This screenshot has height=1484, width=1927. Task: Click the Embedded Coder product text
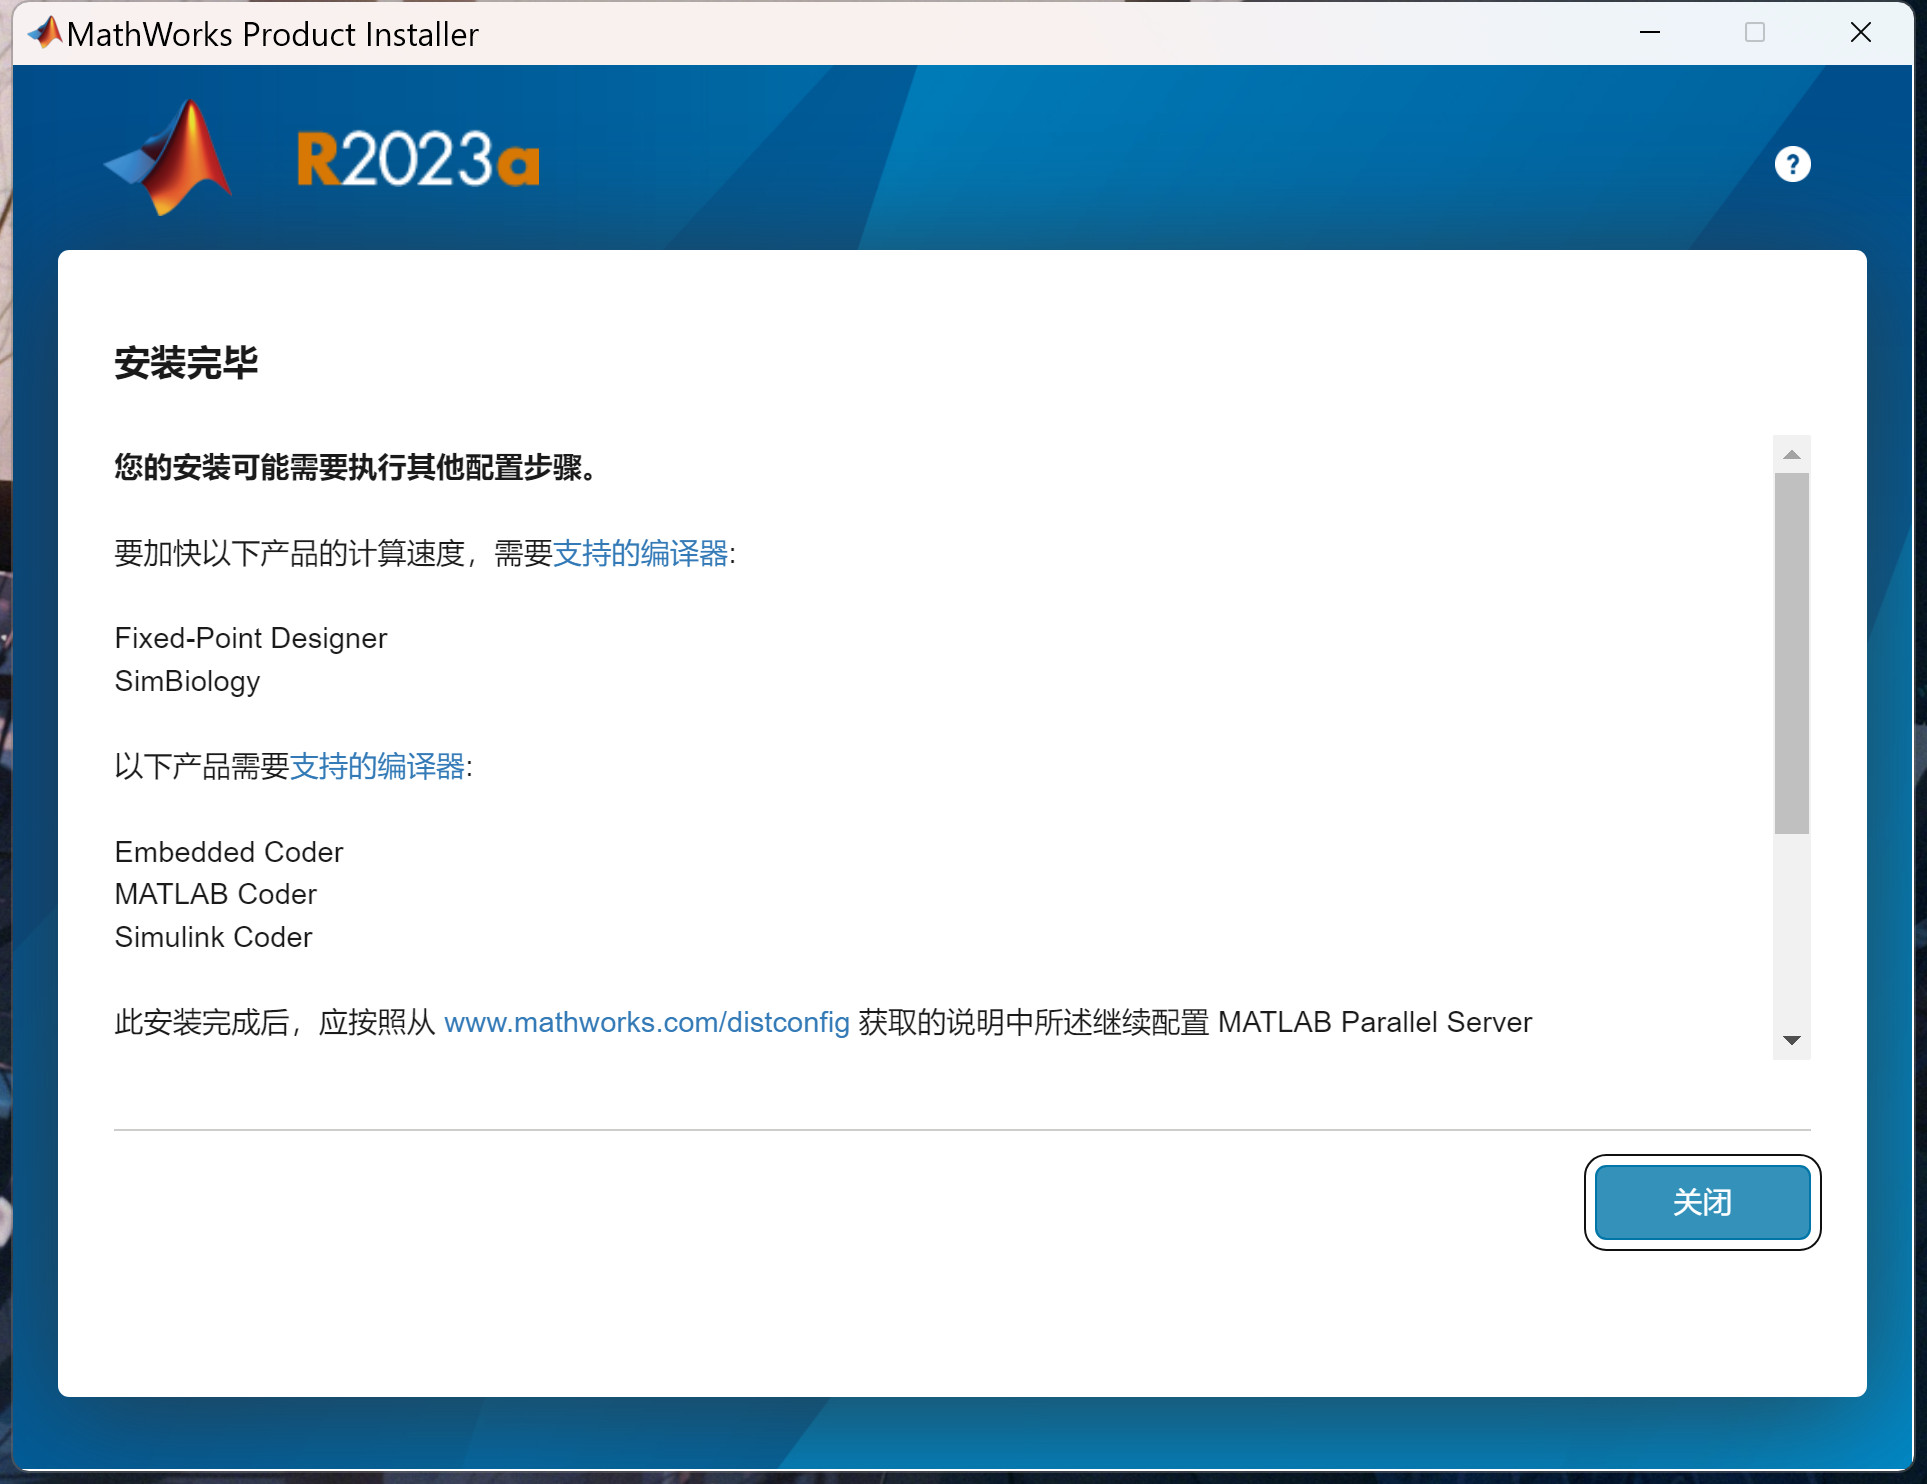pos(228,852)
